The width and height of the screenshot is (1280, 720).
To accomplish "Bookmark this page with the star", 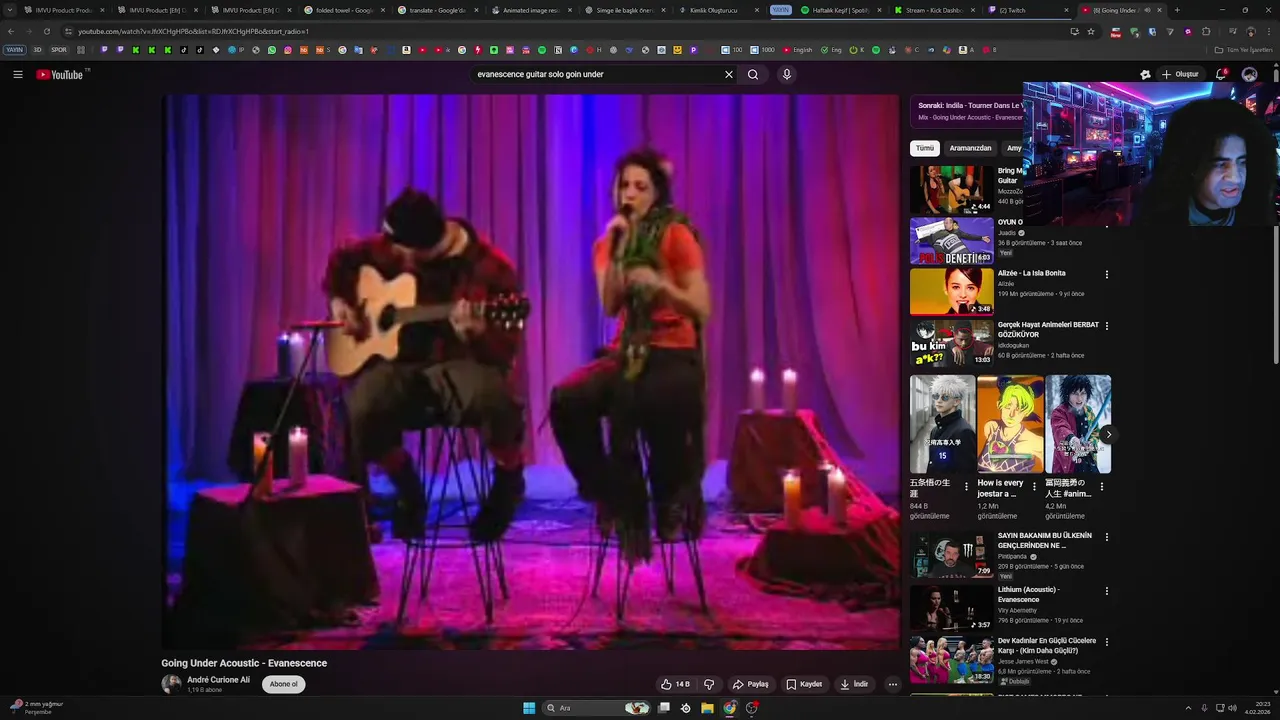I will [x=1091, y=31].
